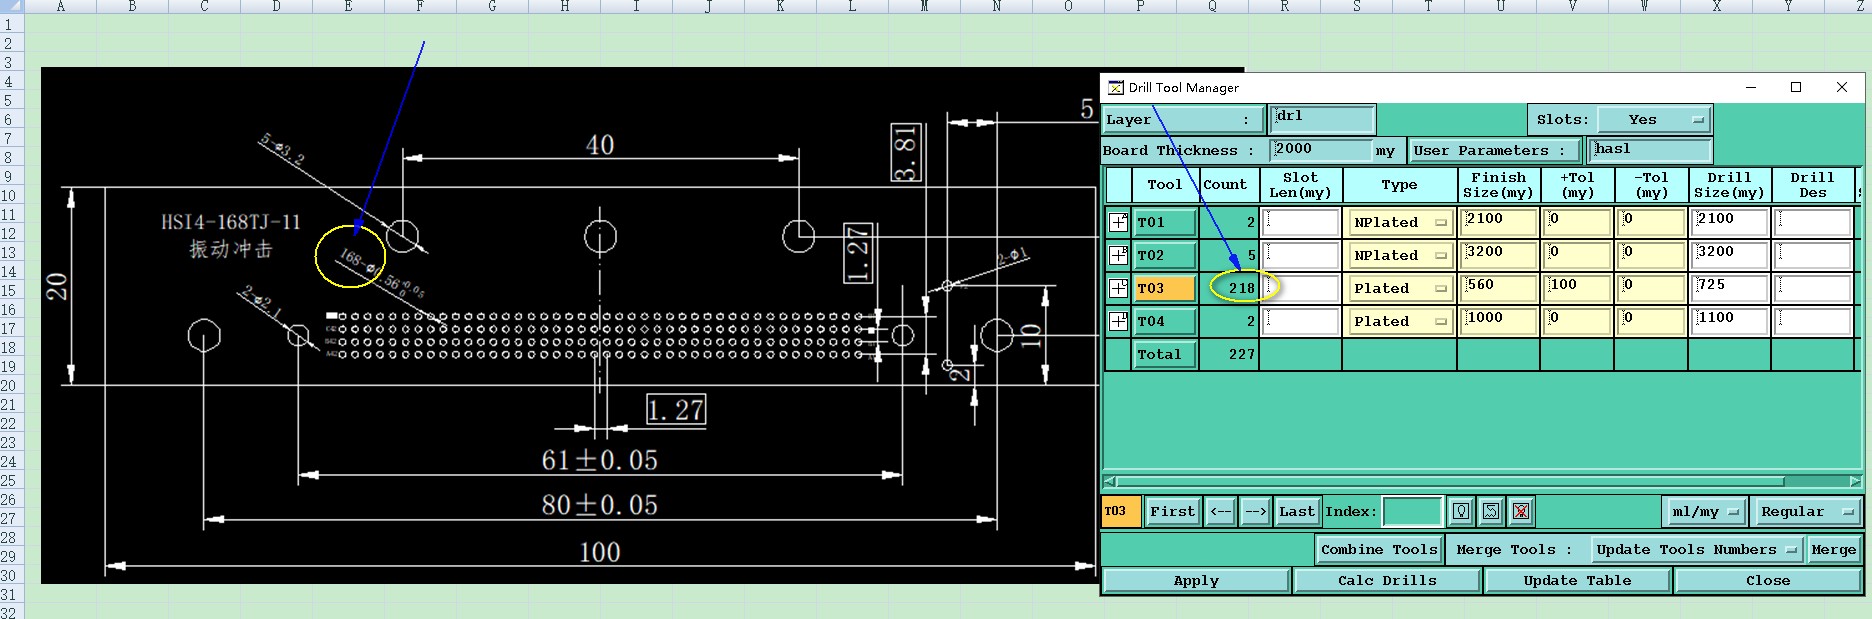Open the T02 Type NPlated dropdown
1872x619 pixels.
[1400, 255]
